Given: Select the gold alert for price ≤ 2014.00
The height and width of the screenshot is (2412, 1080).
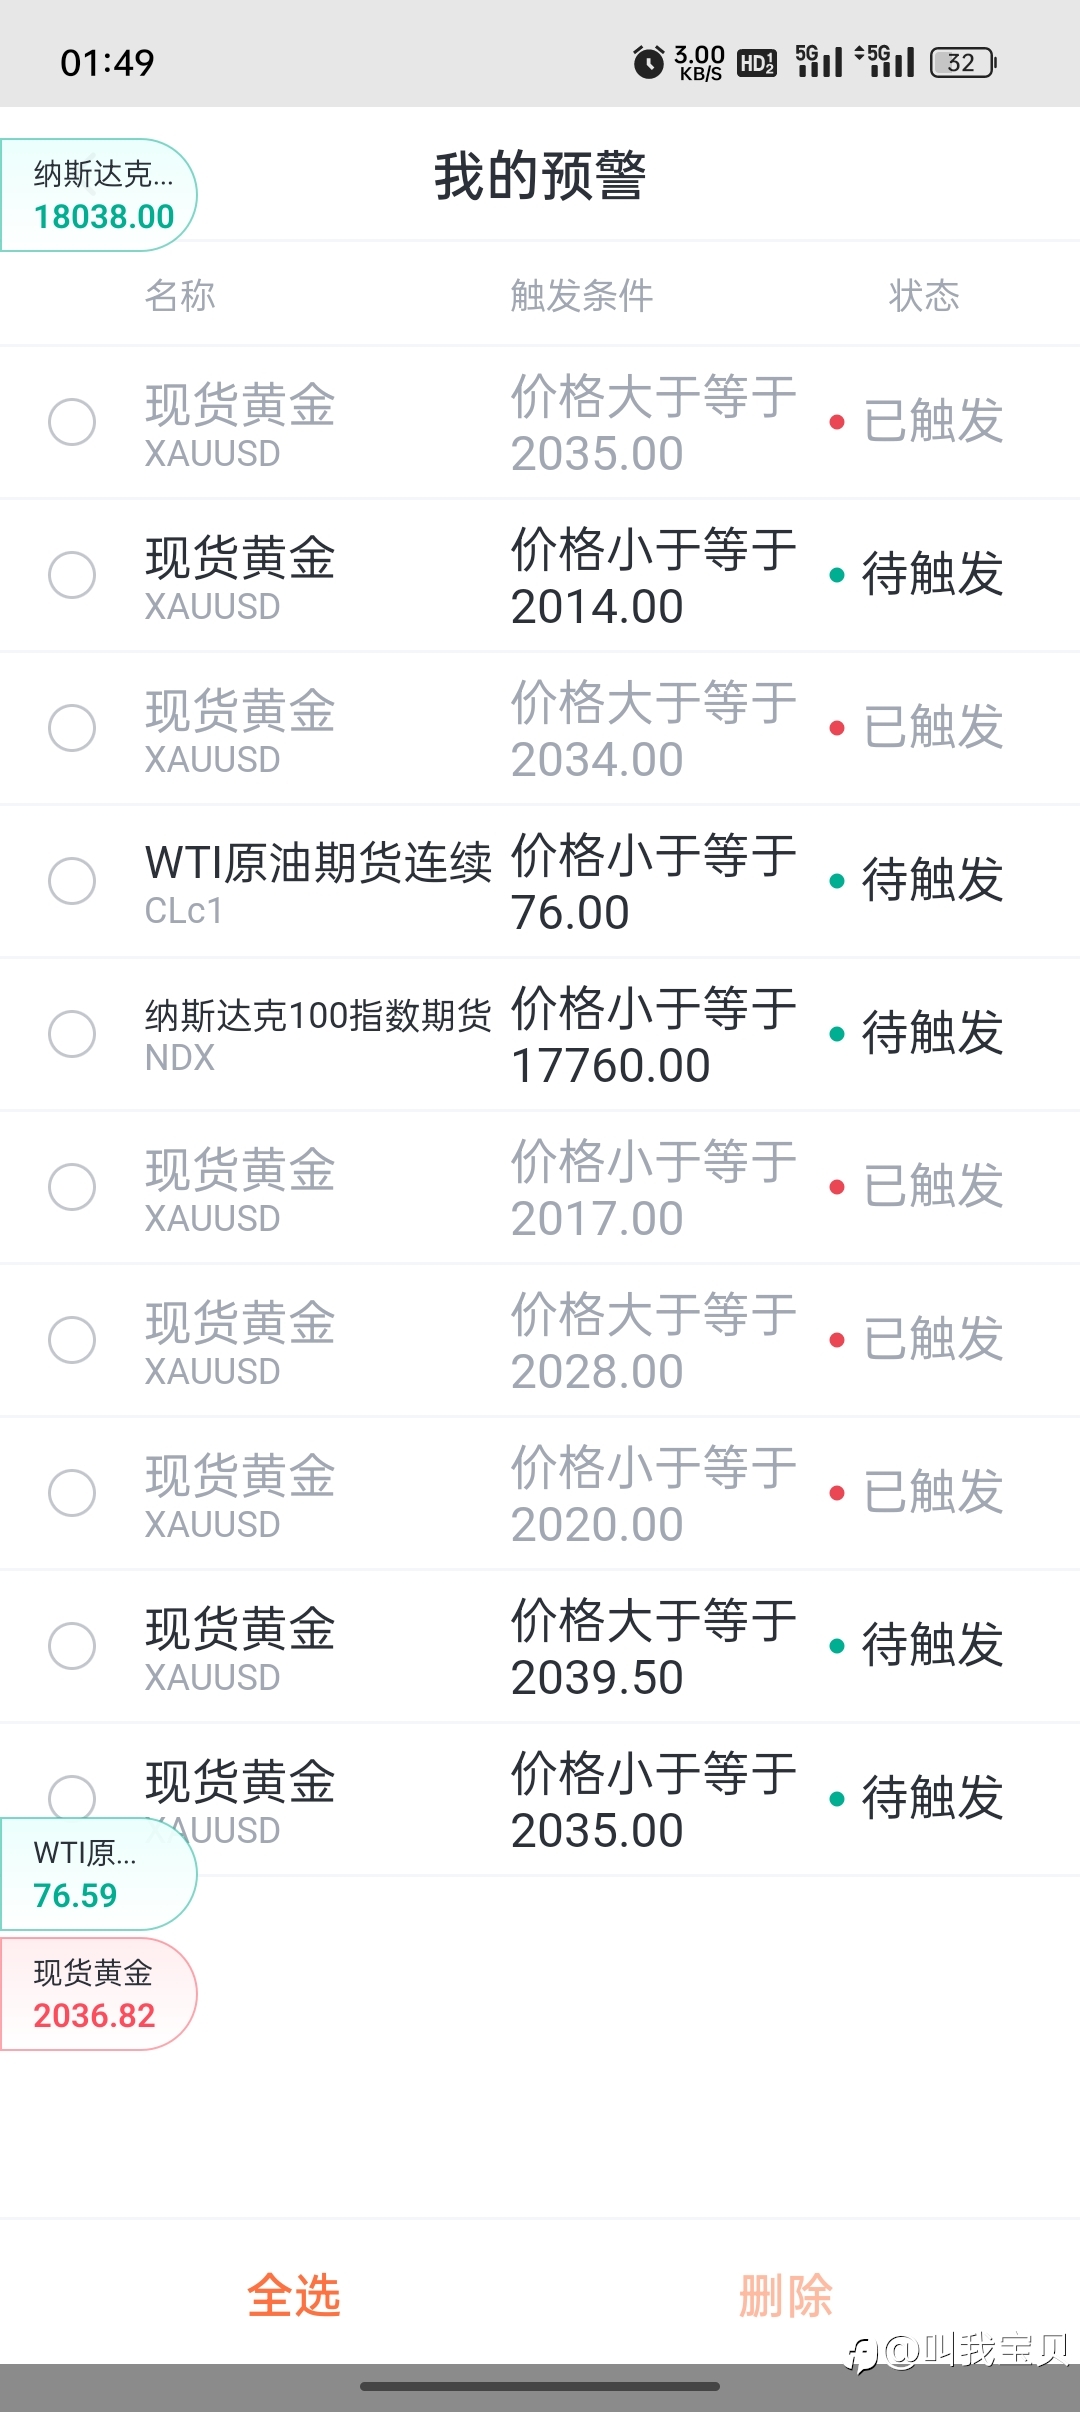Looking at the screenshot, I should 72,575.
